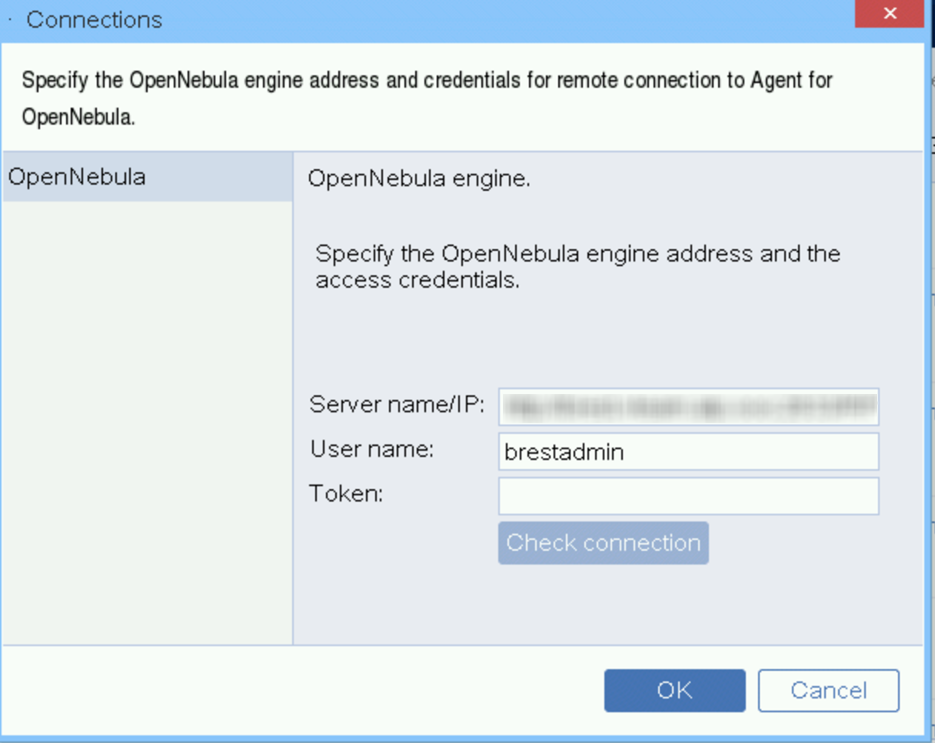Click the 'Server name/IP:' label
935x743 pixels.
(397, 404)
